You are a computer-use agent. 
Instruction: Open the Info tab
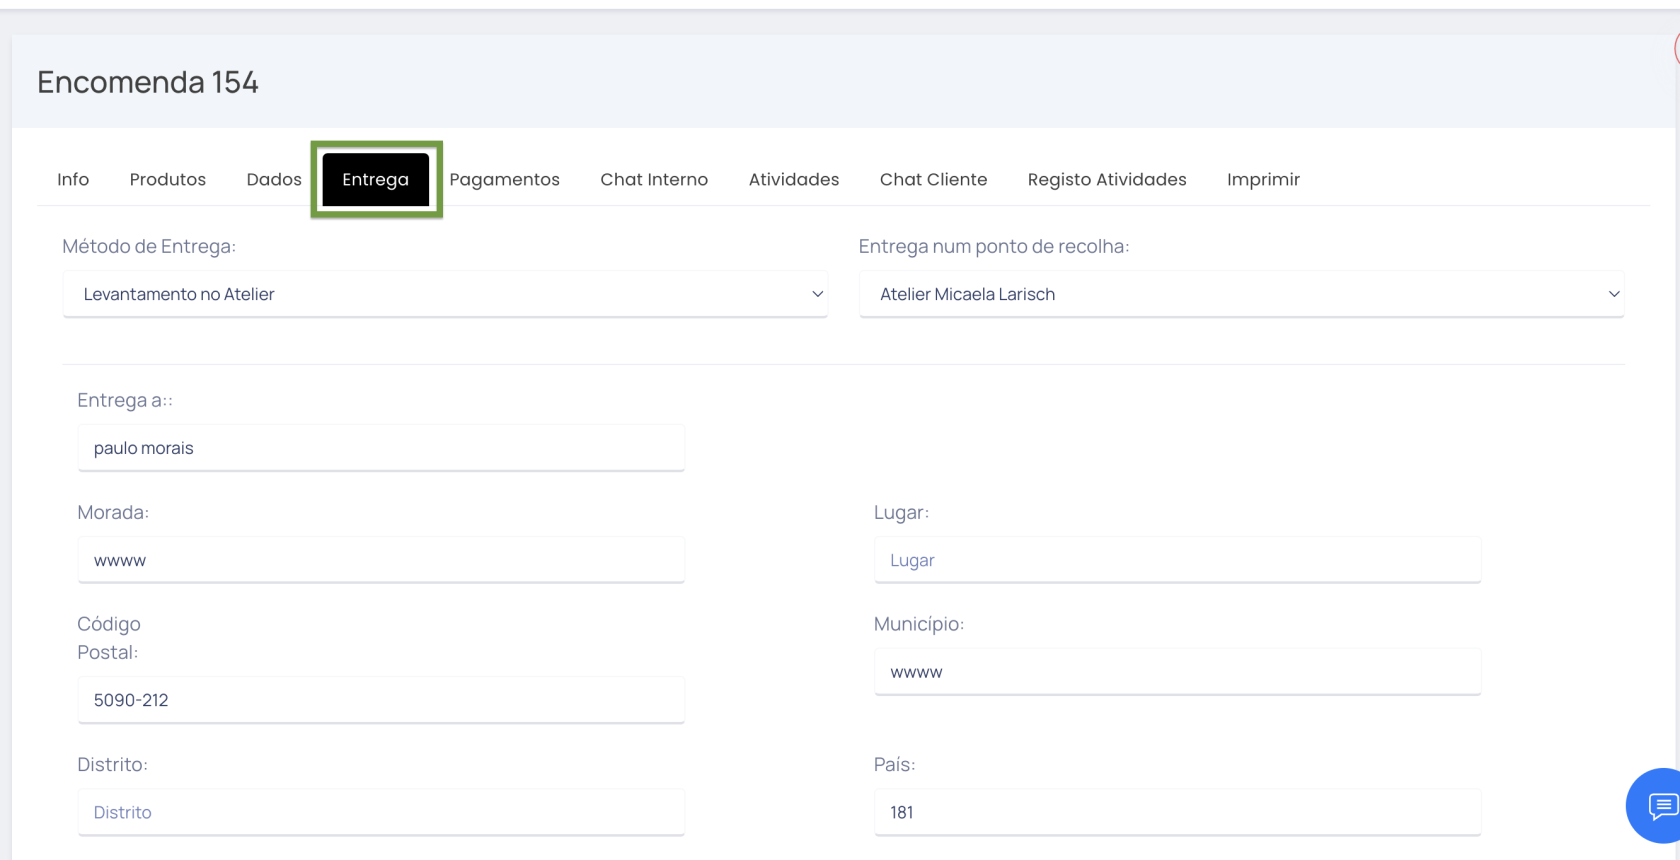[x=73, y=180]
